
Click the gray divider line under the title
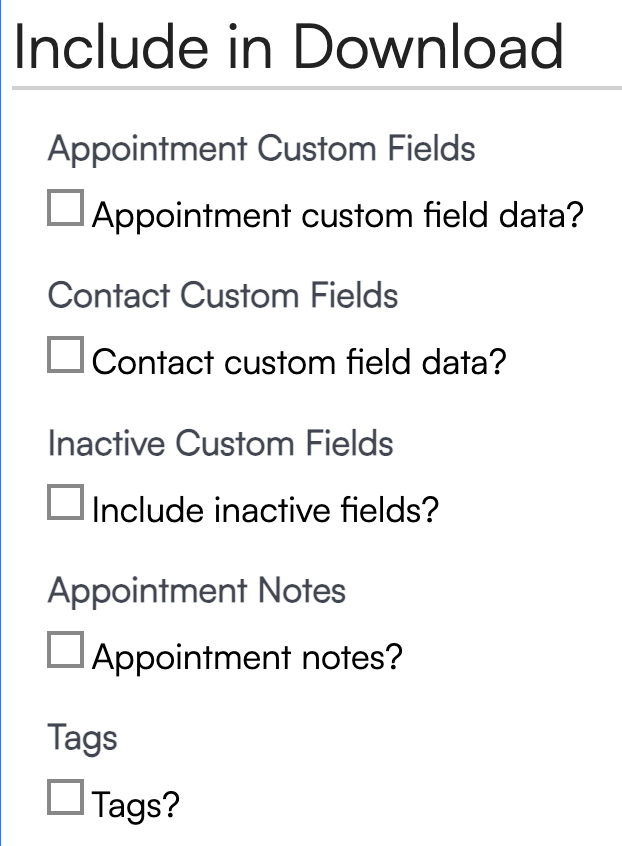316,89
